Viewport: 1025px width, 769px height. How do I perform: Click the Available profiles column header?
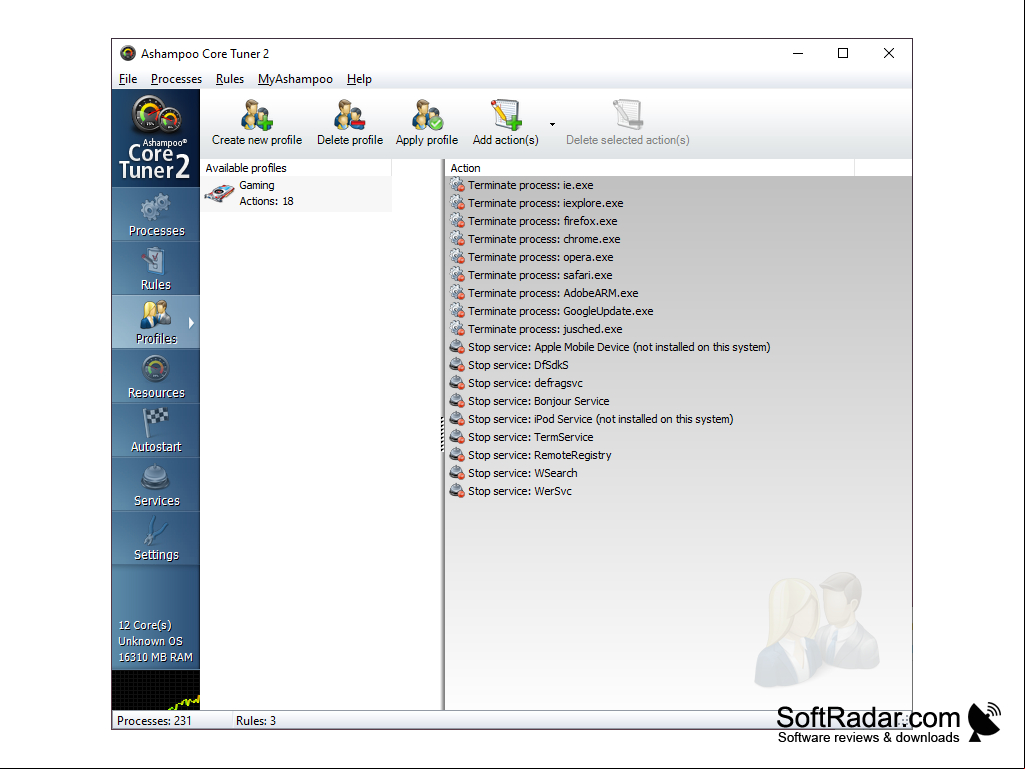(x=297, y=168)
